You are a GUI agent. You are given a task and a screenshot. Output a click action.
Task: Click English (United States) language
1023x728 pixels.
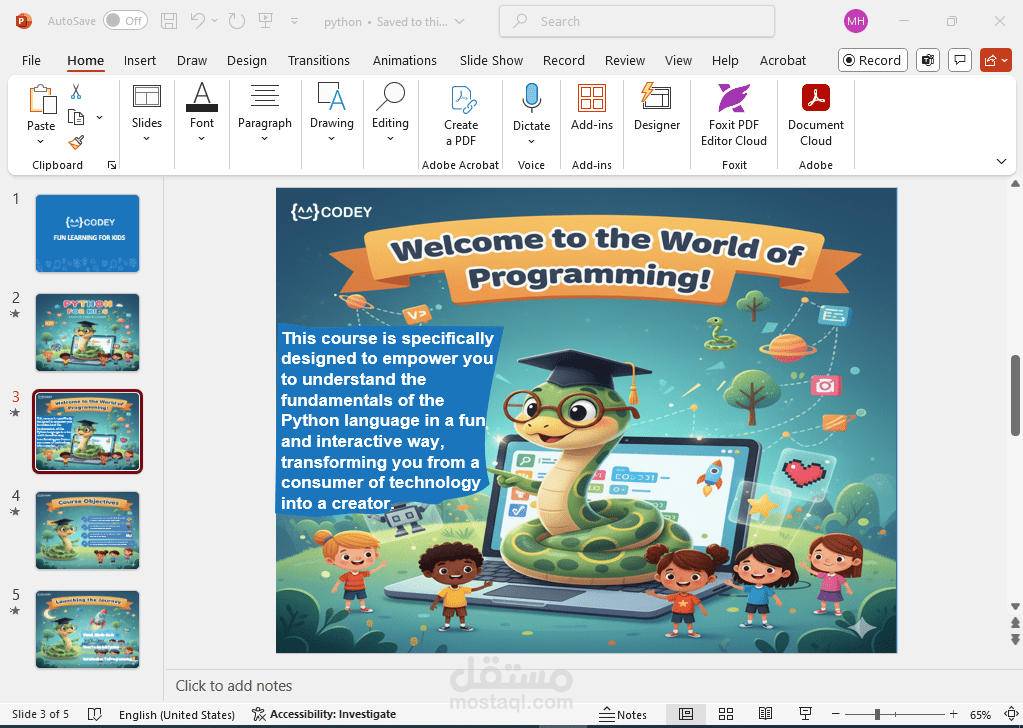pos(177,714)
